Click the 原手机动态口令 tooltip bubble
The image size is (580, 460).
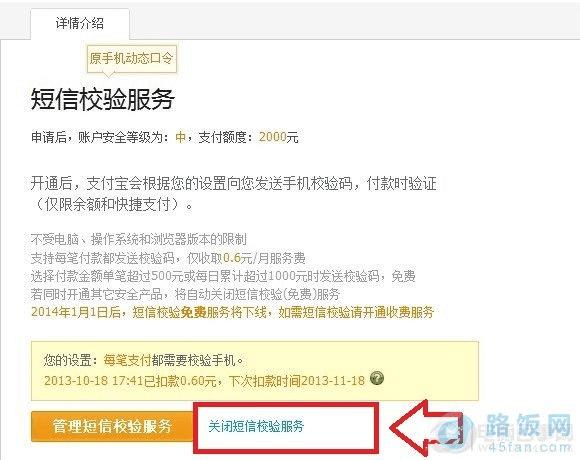(131, 58)
